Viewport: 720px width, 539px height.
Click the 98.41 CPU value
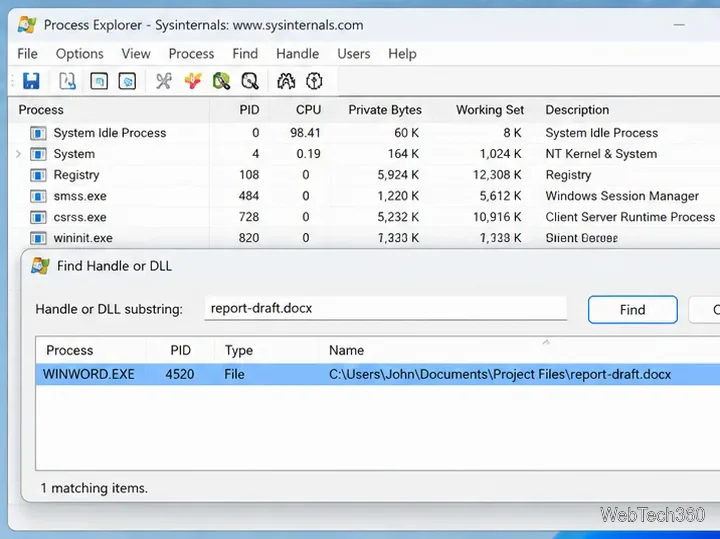pyautogui.click(x=305, y=133)
